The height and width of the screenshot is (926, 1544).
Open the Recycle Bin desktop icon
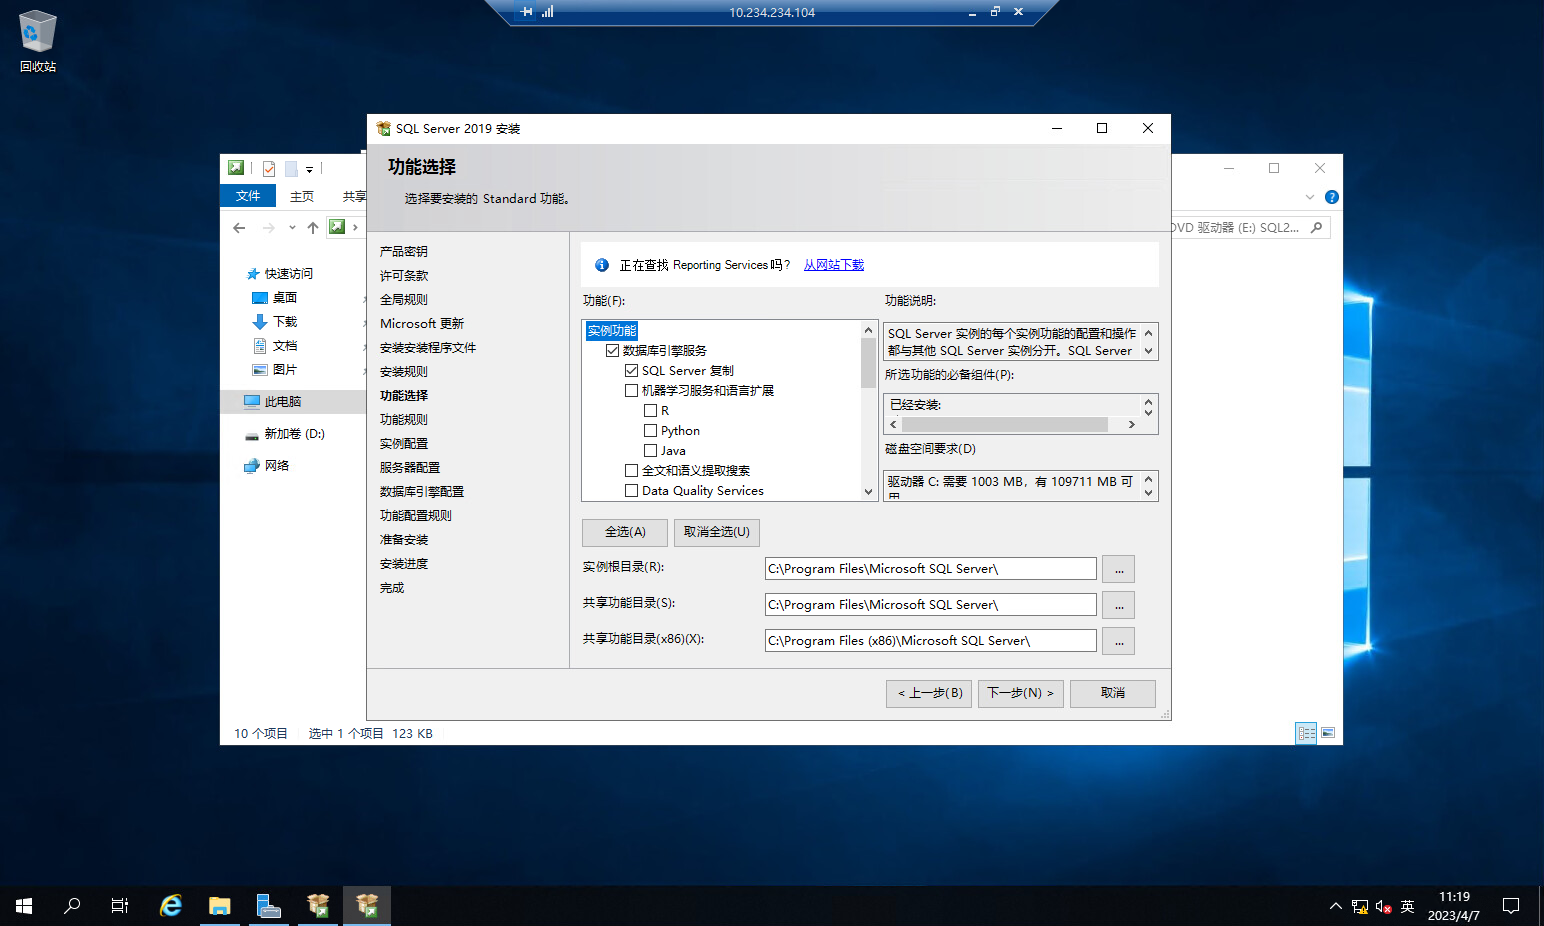tap(37, 40)
